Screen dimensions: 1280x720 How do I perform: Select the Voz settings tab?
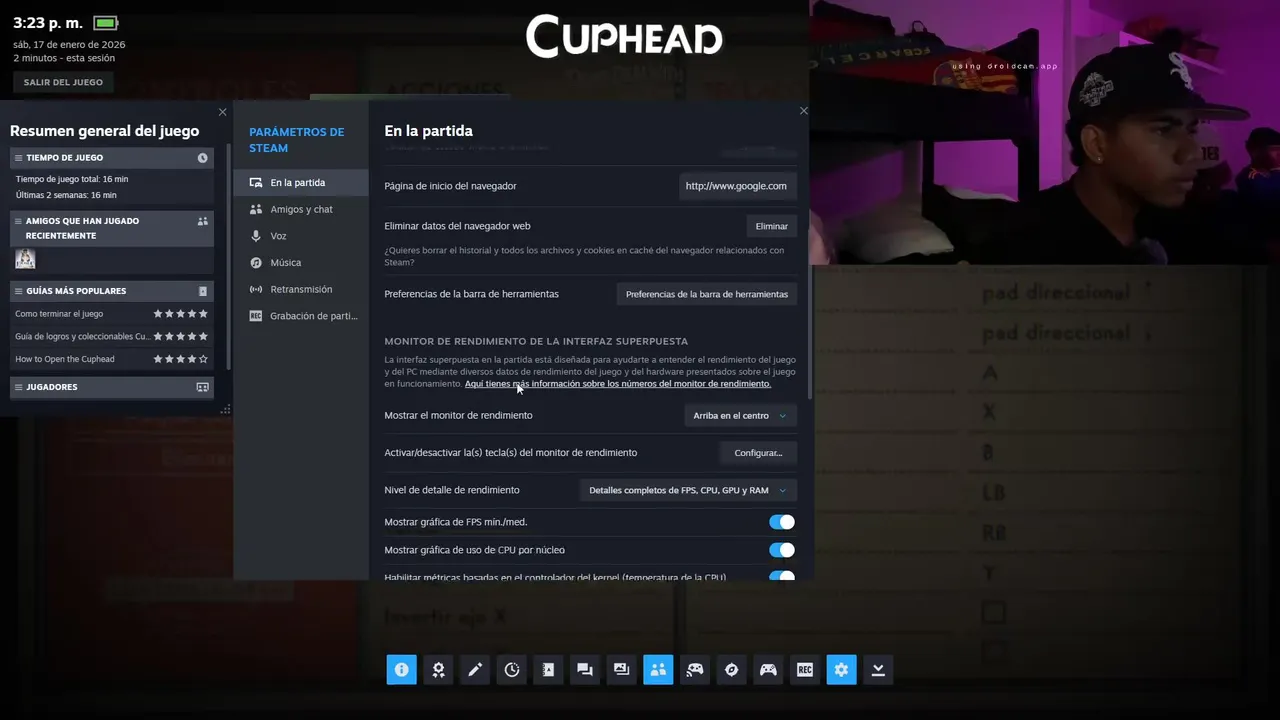pos(301,236)
